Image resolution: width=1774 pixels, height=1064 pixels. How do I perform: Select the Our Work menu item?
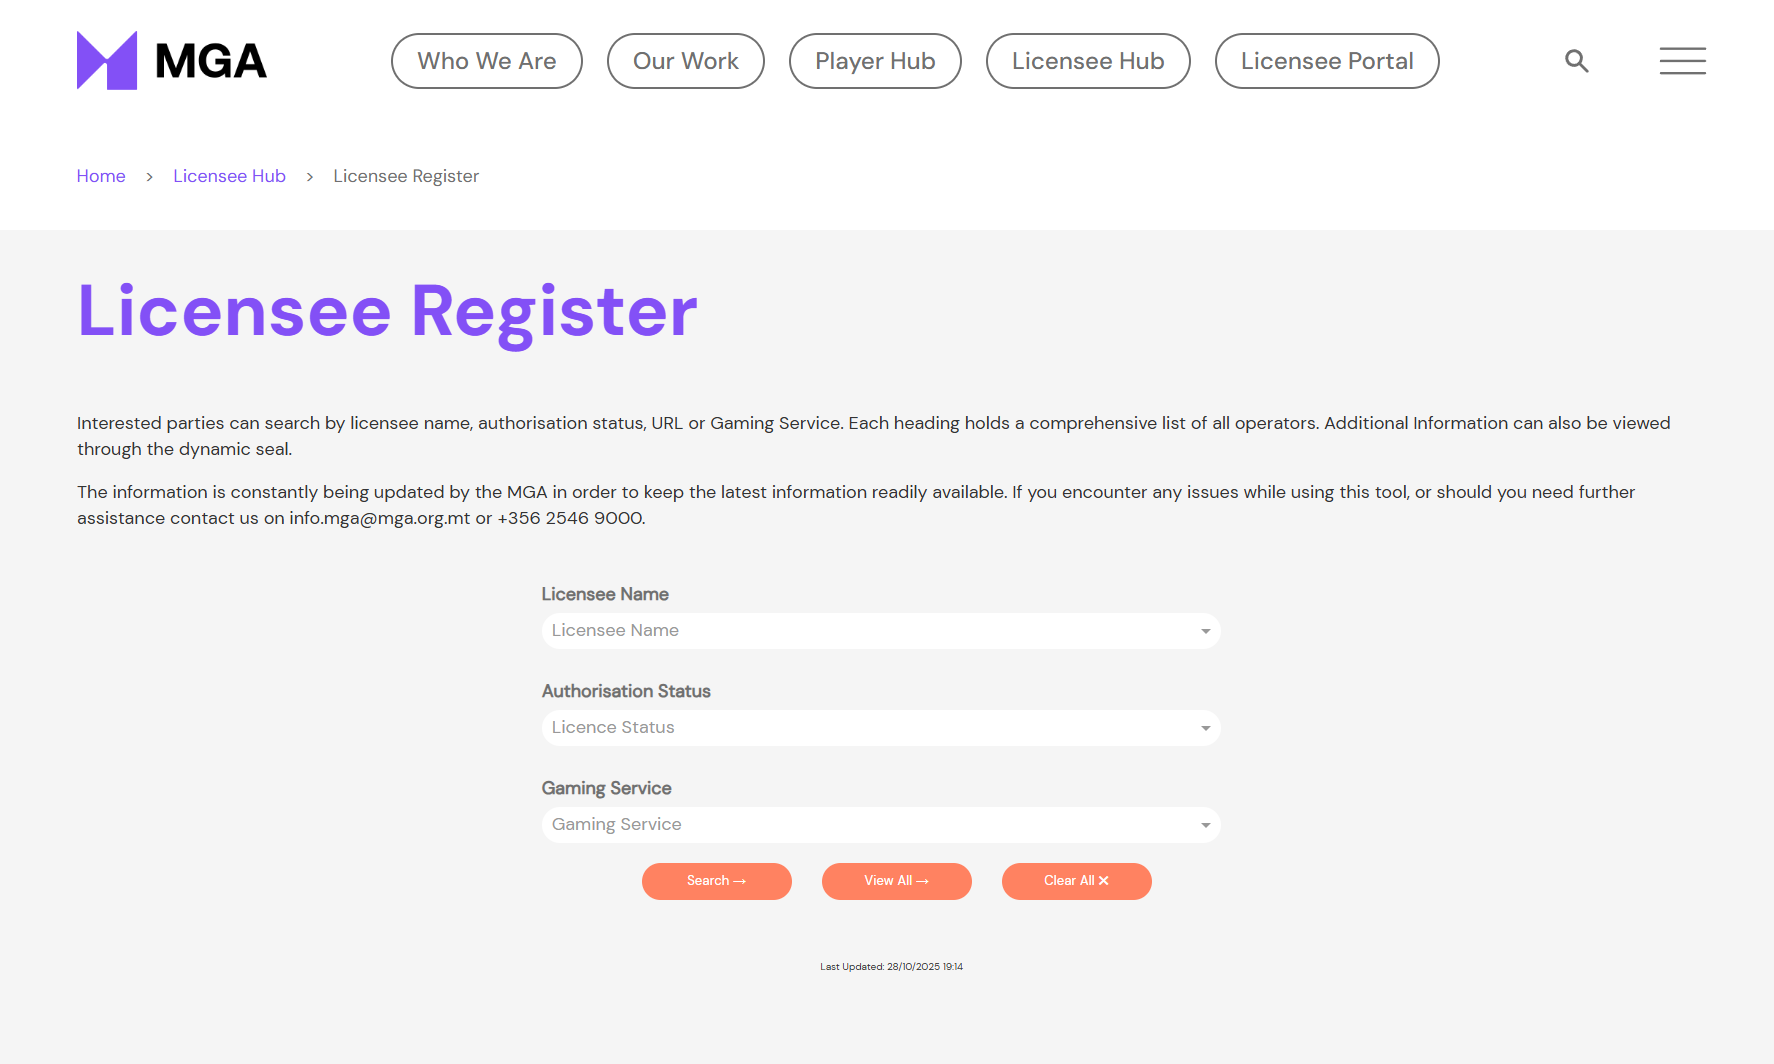pyautogui.click(x=685, y=61)
